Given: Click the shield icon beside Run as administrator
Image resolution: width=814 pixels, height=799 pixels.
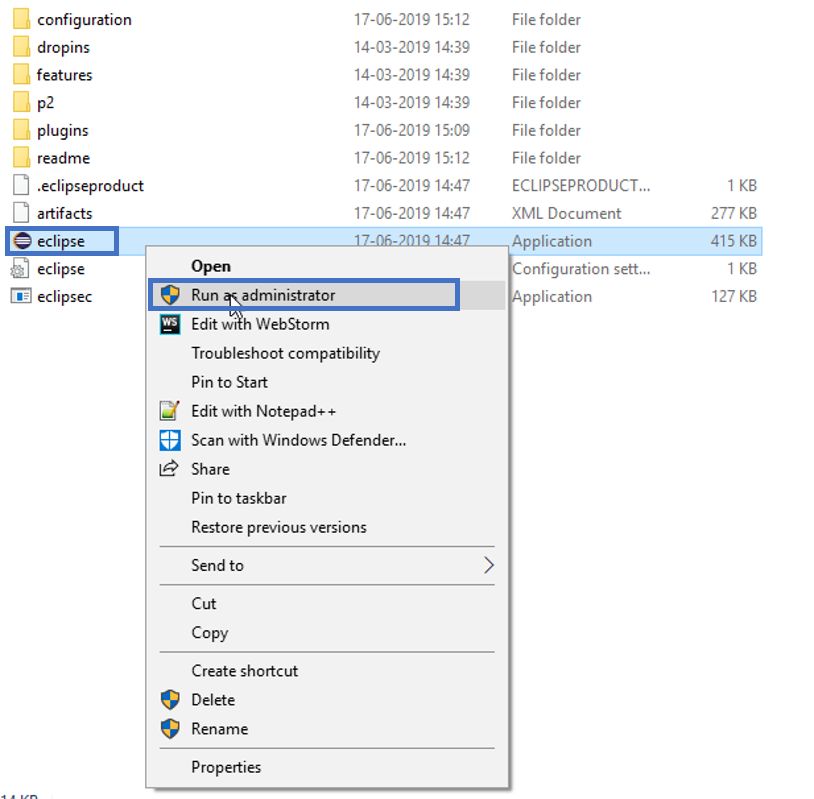Looking at the screenshot, I should (x=170, y=295).
